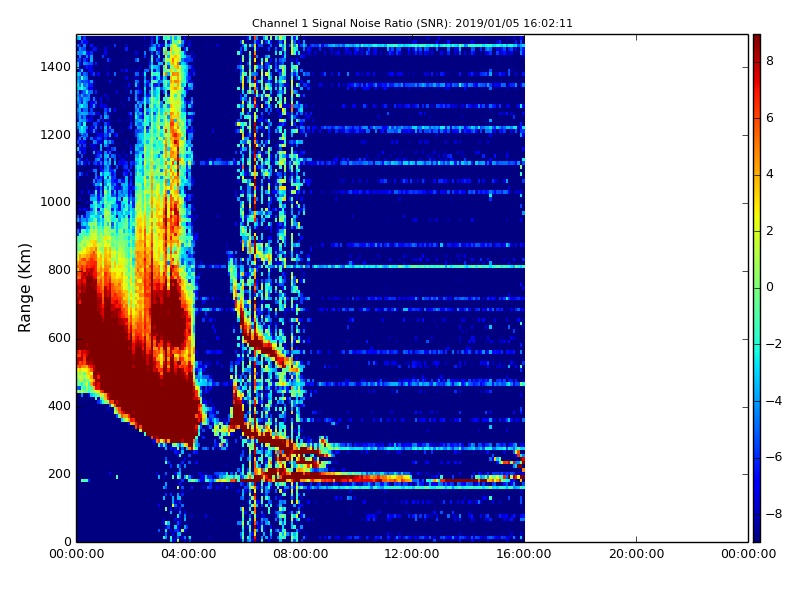Click the colorbar label 2
This screenshot has height=600, width=800.
pyautogui.click(x=770, y=231)
